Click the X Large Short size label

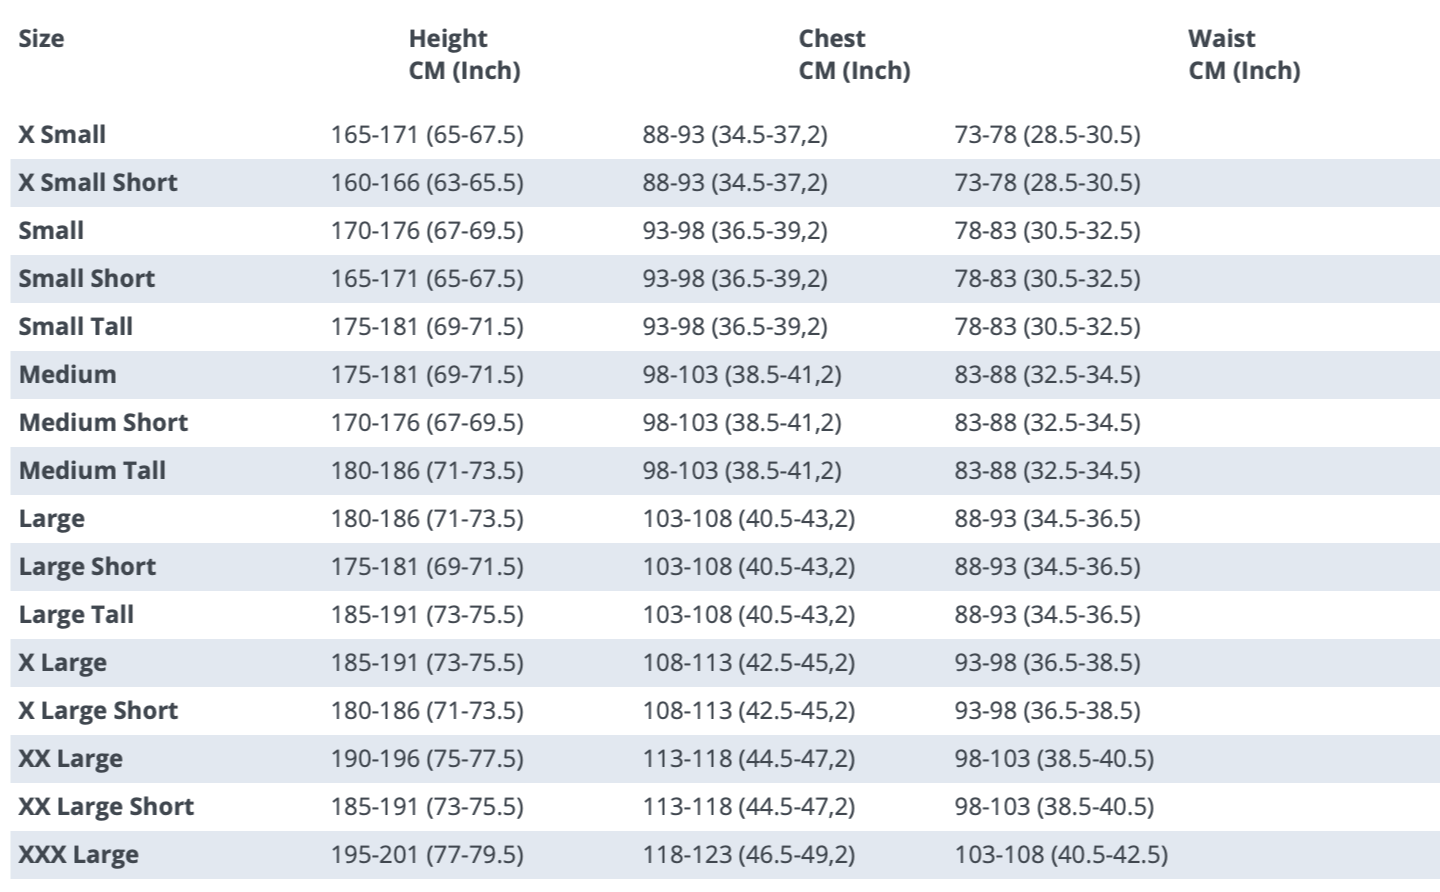pos(98,711)
